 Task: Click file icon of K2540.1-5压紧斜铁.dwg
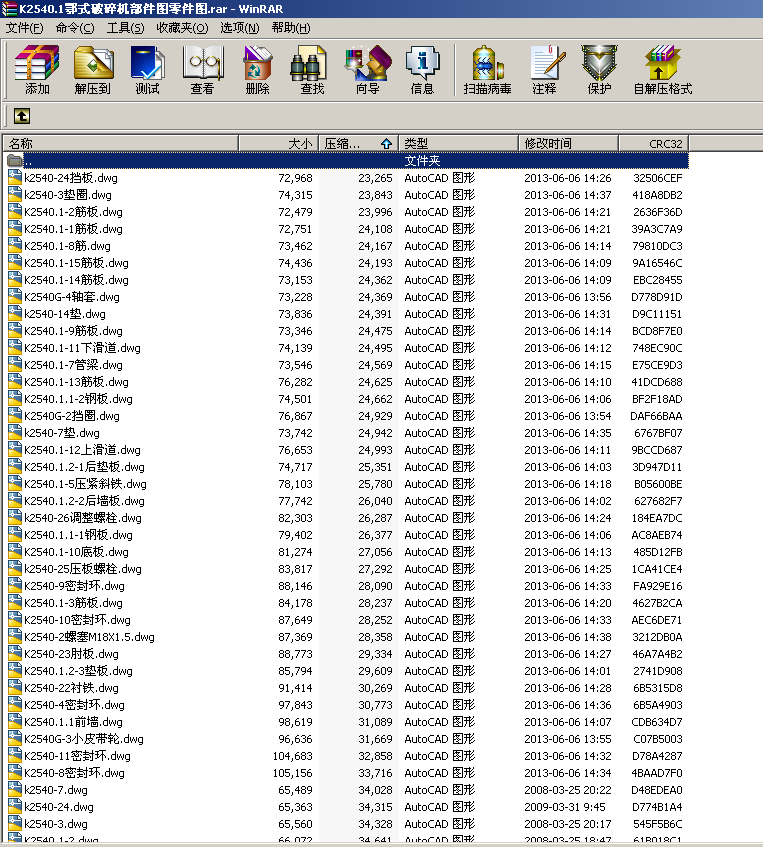[15, 484]
